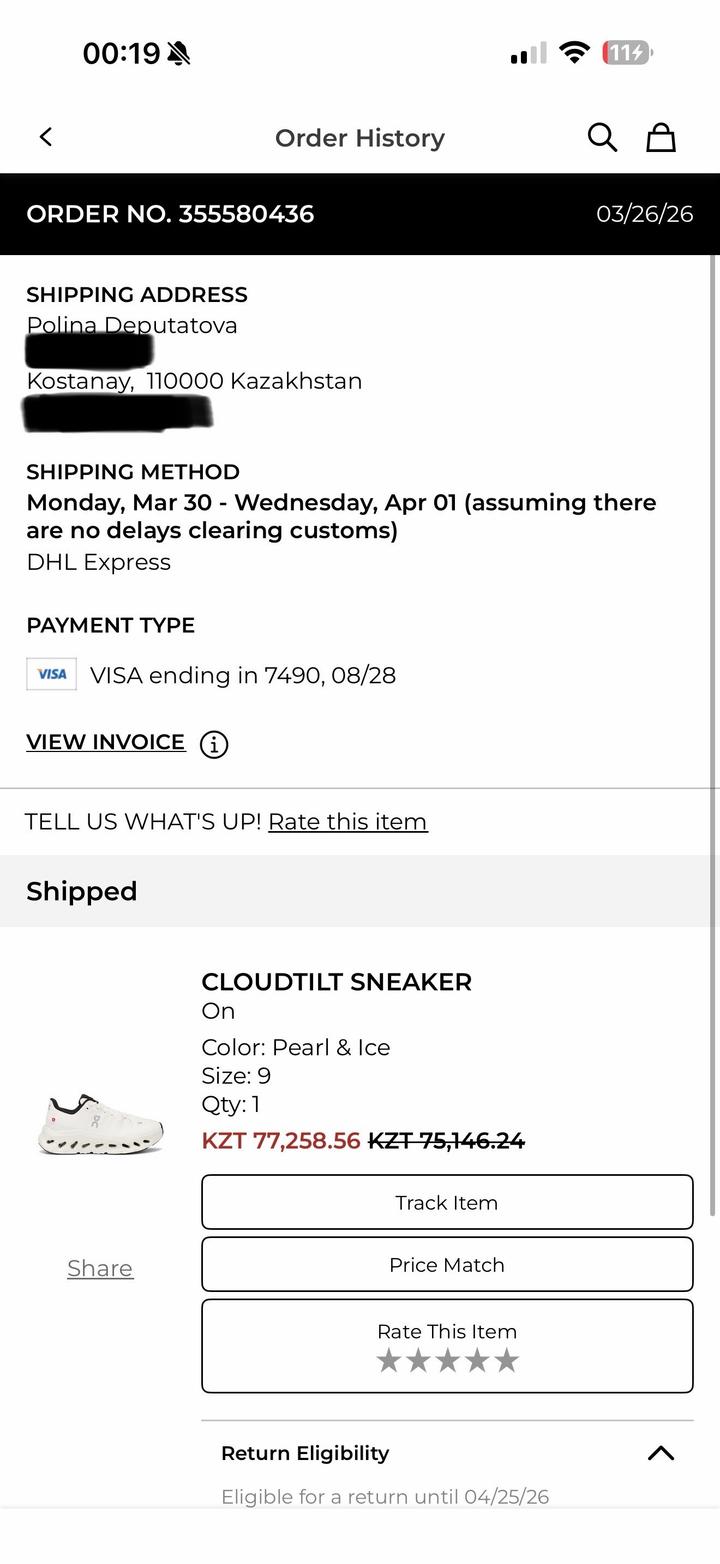
Task: Open search with magnifier icon
Action: tap(602, 137)
